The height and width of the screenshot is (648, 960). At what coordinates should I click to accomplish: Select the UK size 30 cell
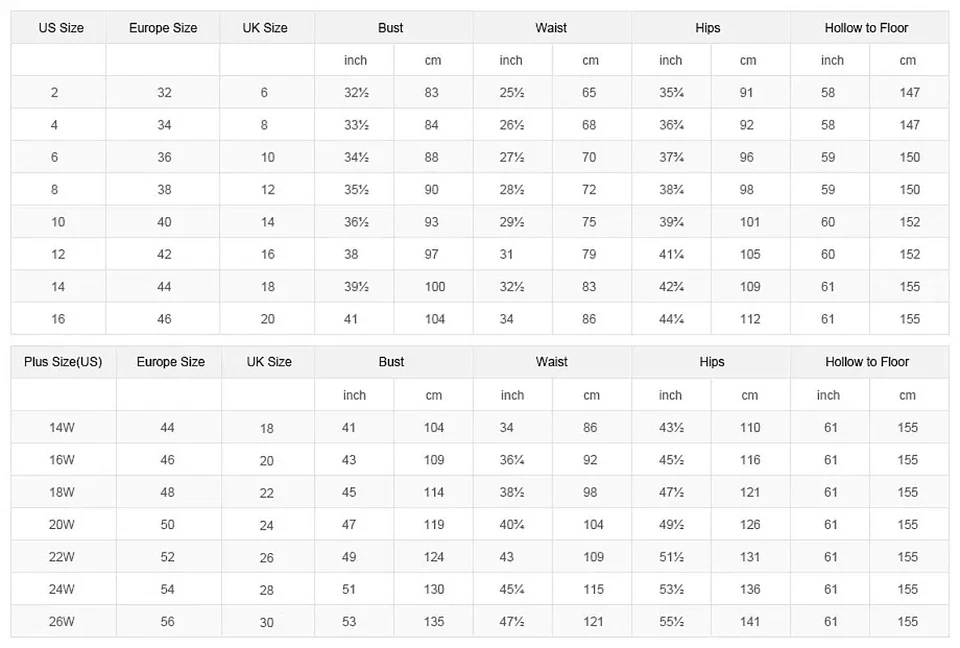point(267,622)
